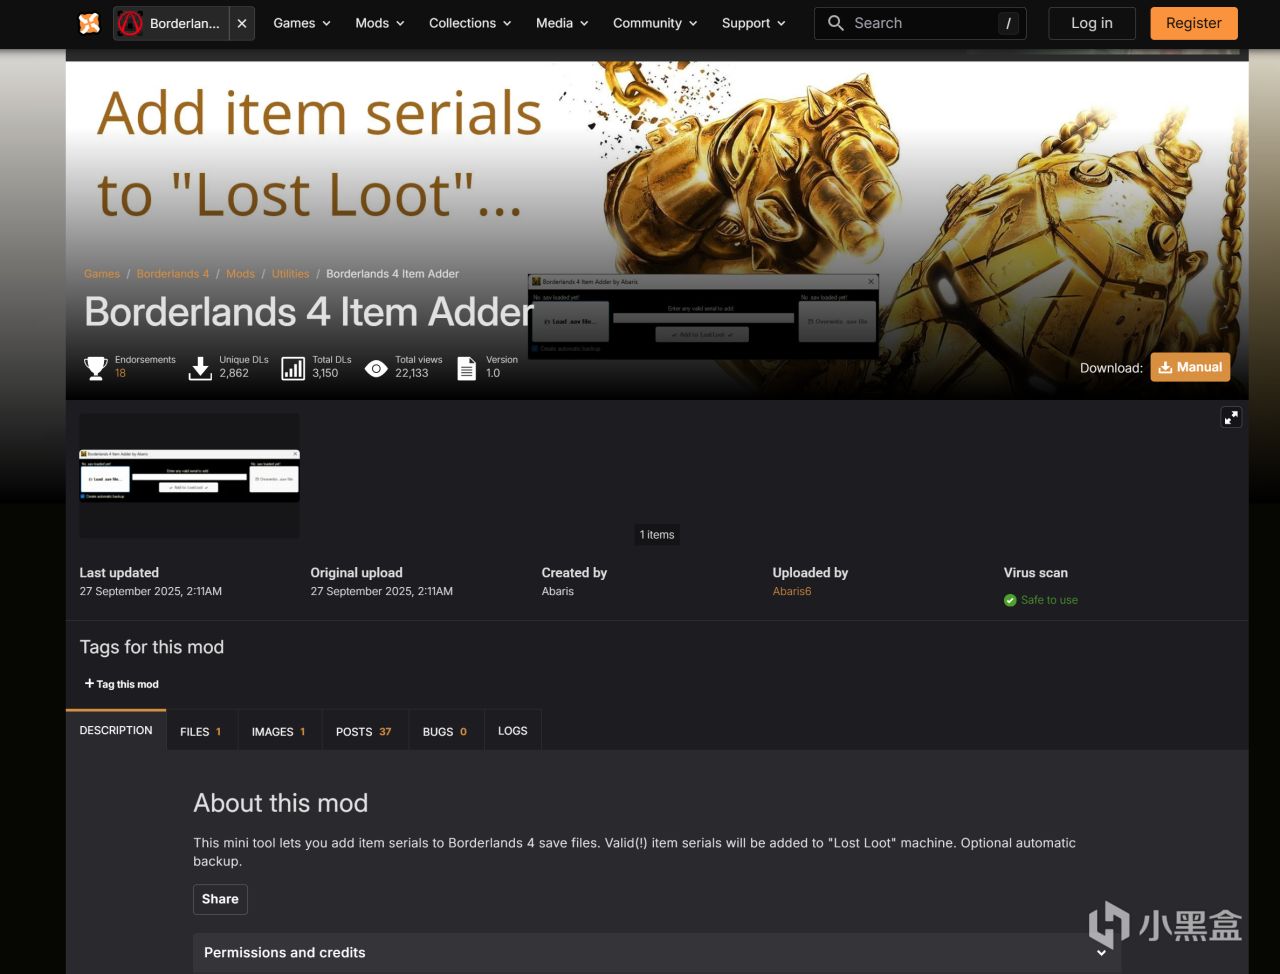1280x974 pixels.
Task: Select the Borderlands game icon in navbar
Action: [130, 23]
